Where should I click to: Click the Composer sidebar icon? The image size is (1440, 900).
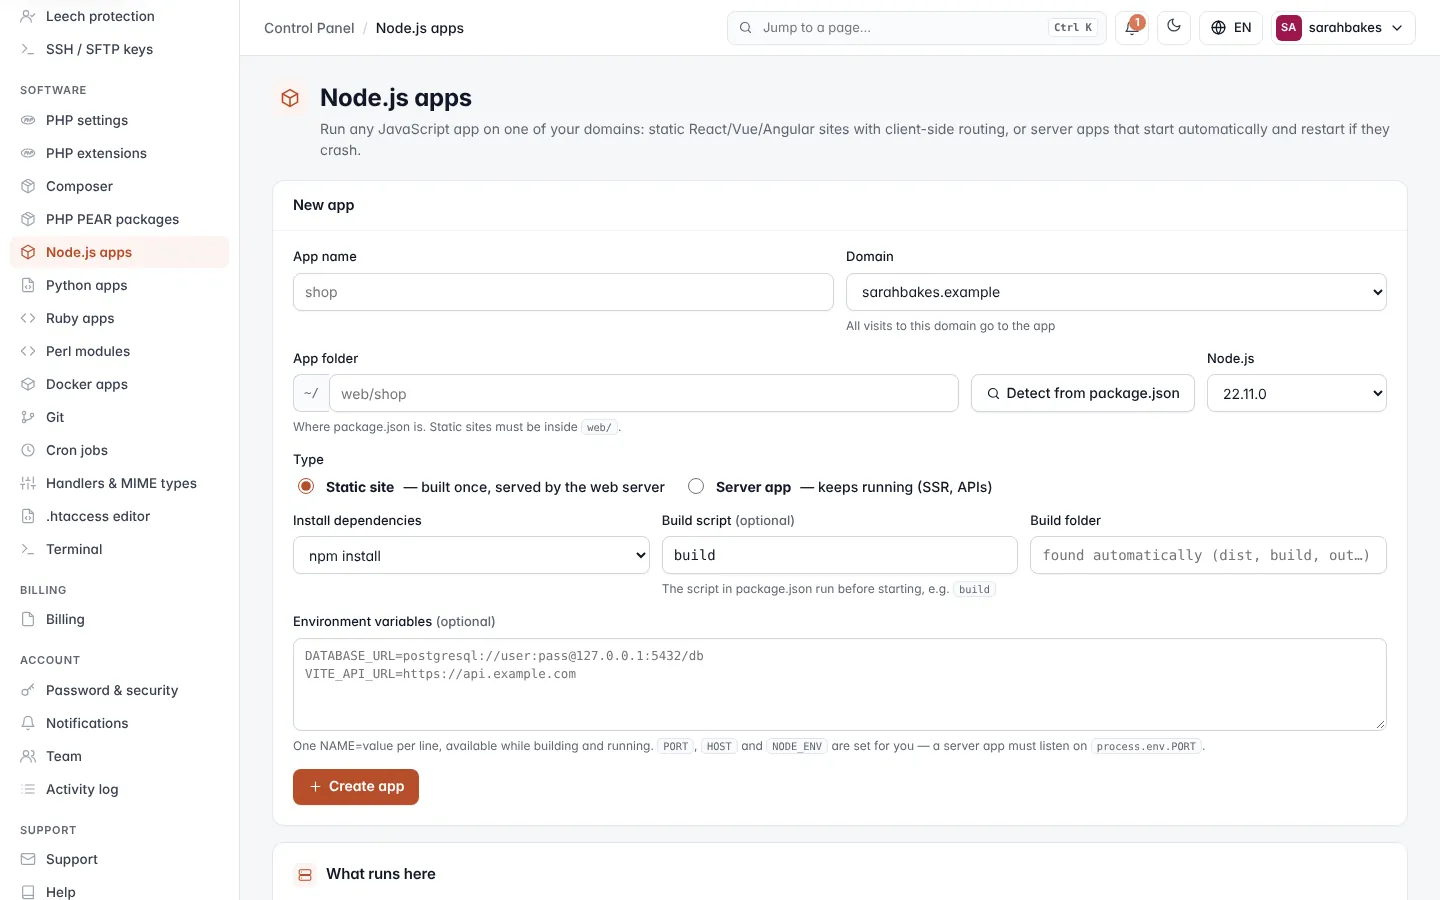(x=28, y=186)
